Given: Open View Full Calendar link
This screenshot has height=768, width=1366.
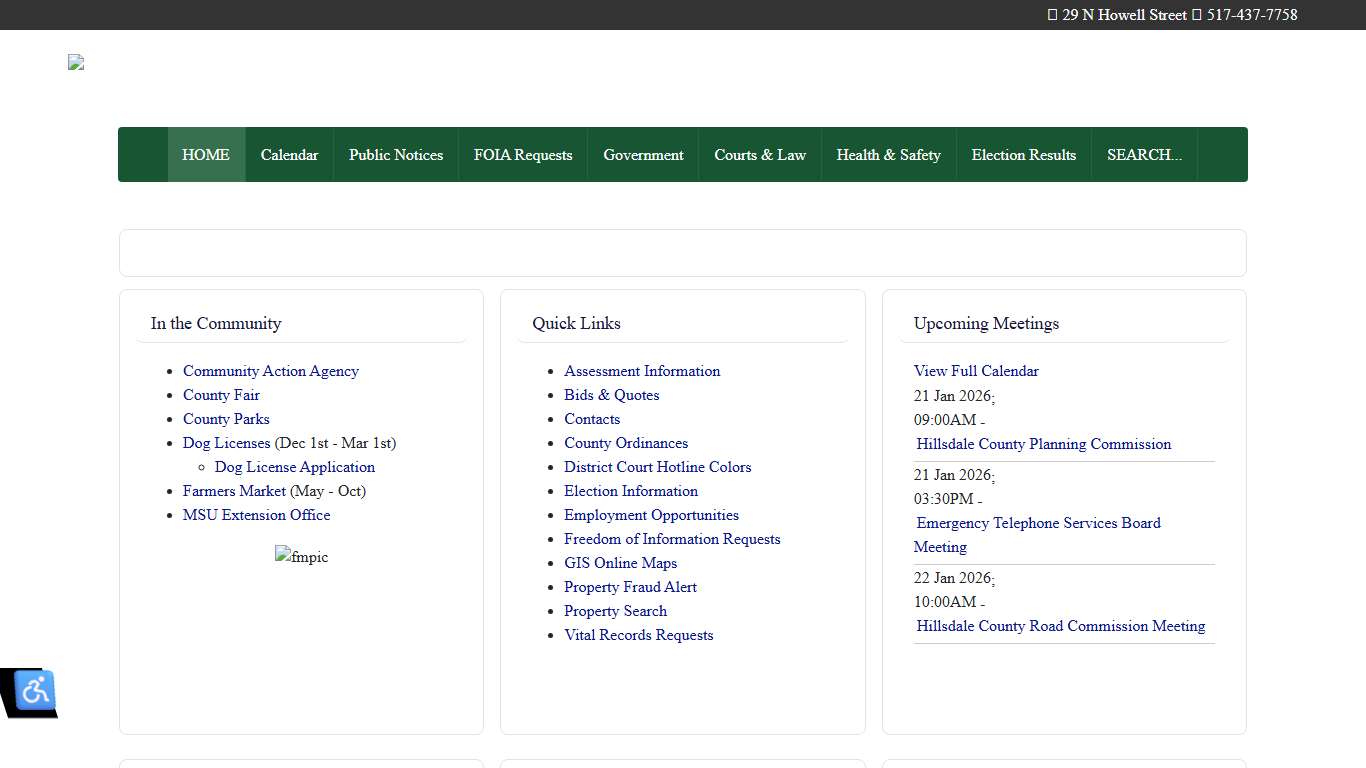Looking at the screenshot, I should click(x=976, y=371).
